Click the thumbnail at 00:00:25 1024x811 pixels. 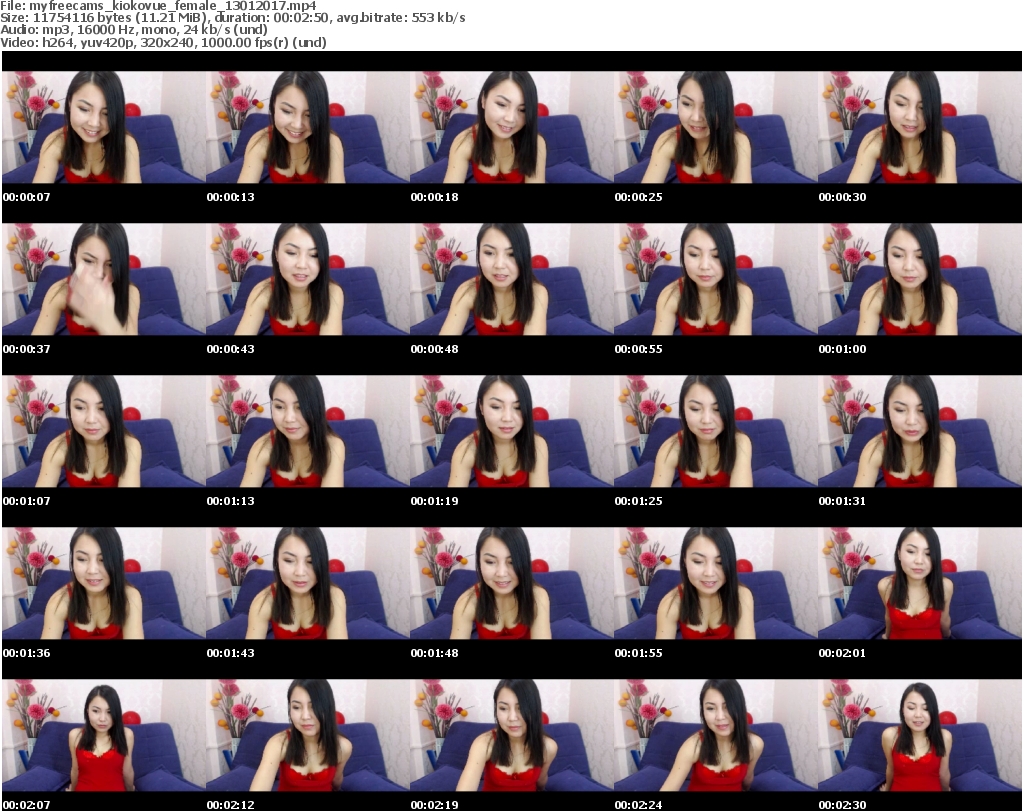(x=716, y=127)
